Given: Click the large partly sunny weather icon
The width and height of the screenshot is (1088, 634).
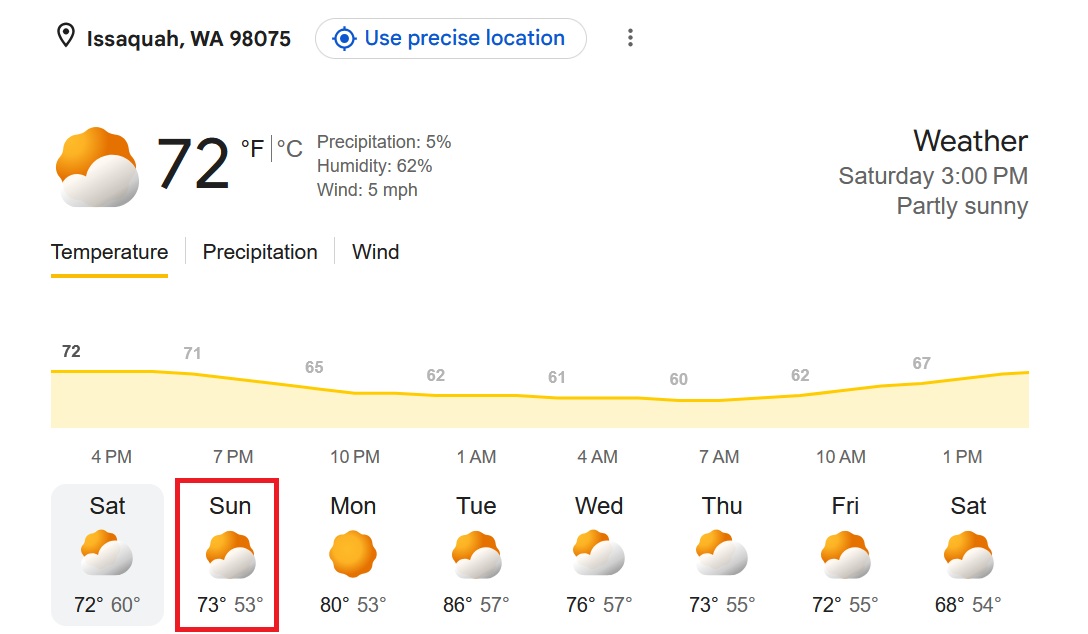Looking at the screenshot, I should (x=97, y=167).
